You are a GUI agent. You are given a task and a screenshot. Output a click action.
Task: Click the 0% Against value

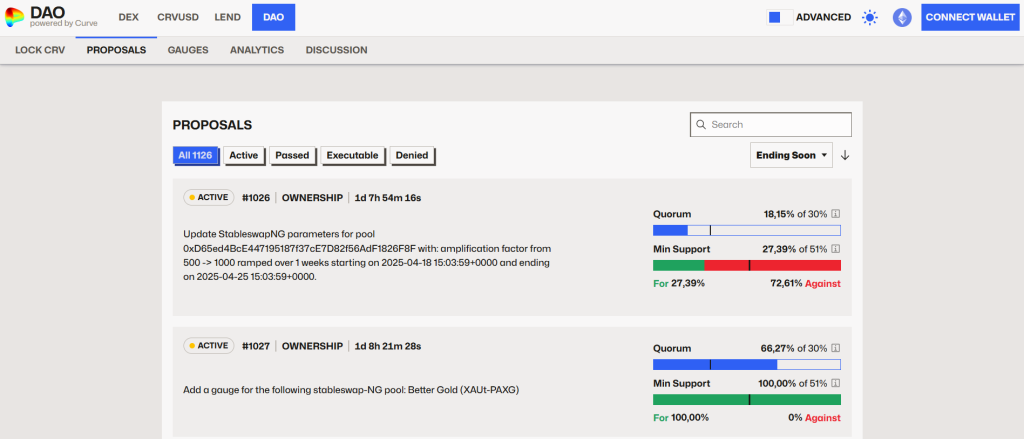pyautogui.click(x=814, y=417)
